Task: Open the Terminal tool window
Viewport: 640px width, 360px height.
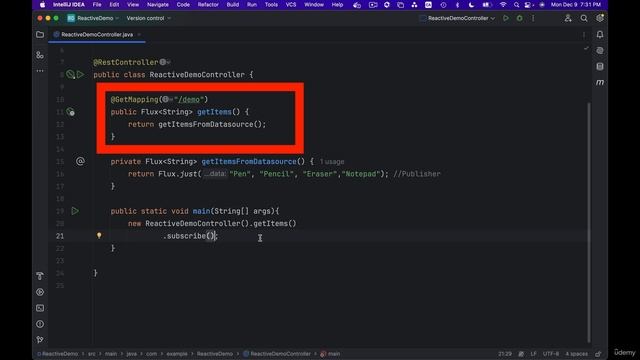Action: pyautogui.click(x=40, y=308)
